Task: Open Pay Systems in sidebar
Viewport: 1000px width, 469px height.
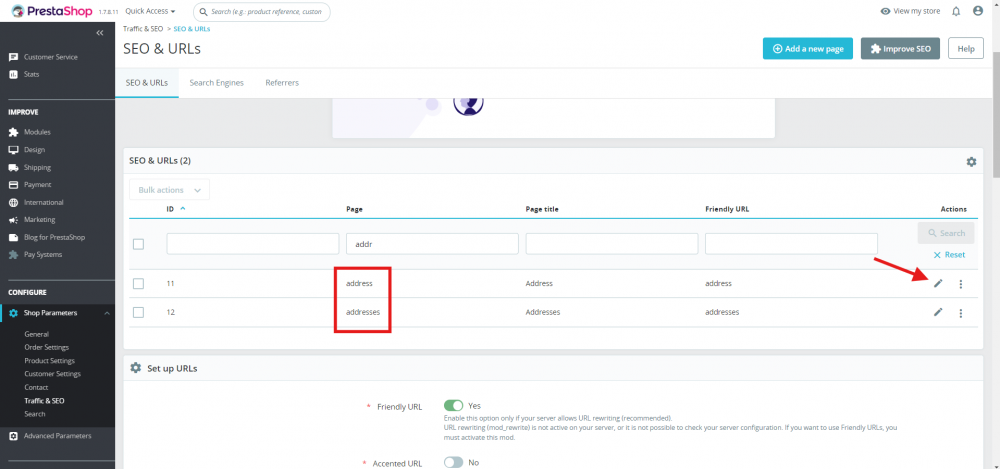Action: [x=43, y=255]
